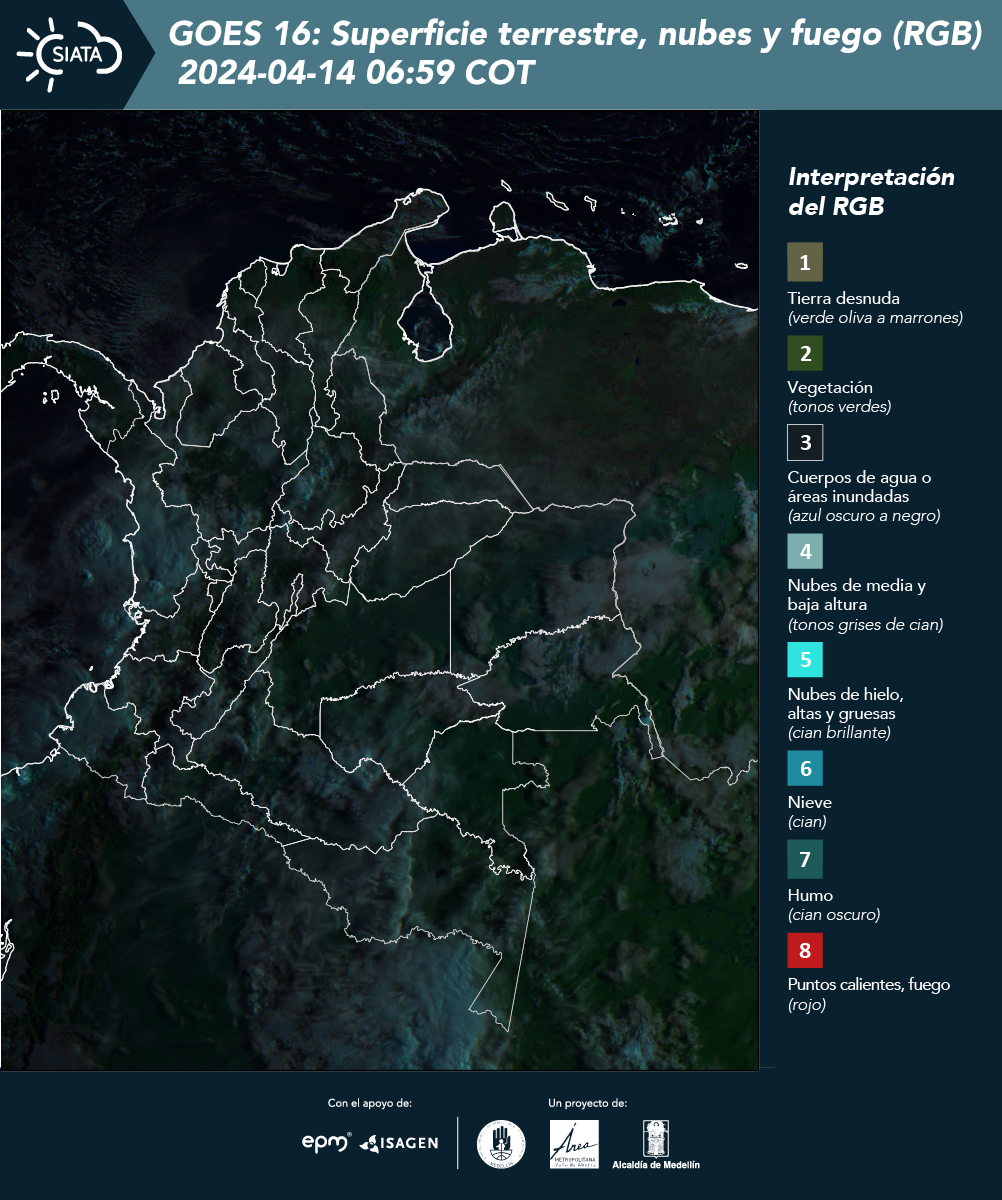Click the 'Un proyecto de:' text

[x=587, y=1103]
